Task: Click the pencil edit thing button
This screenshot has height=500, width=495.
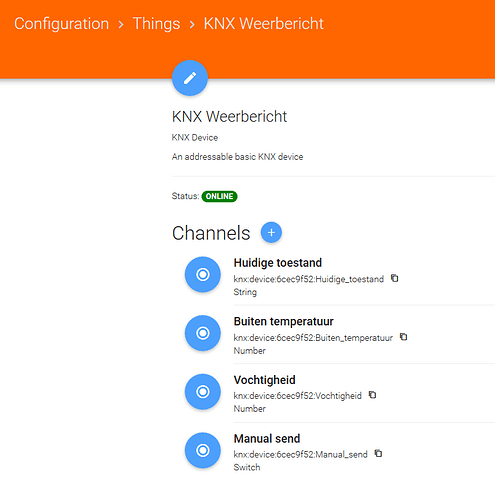Action: coord(190,78)
